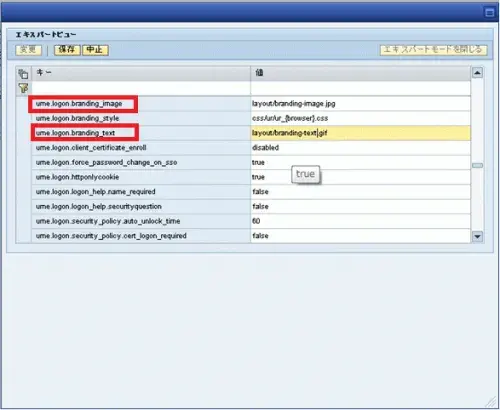
Task: Select the ume.logon.security_policy.auto_unlock_time key
Action: [x=108, y=221]
